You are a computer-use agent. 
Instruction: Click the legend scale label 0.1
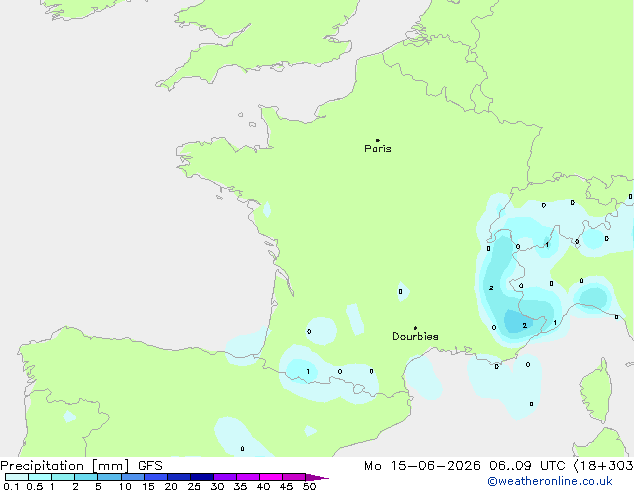11,486
